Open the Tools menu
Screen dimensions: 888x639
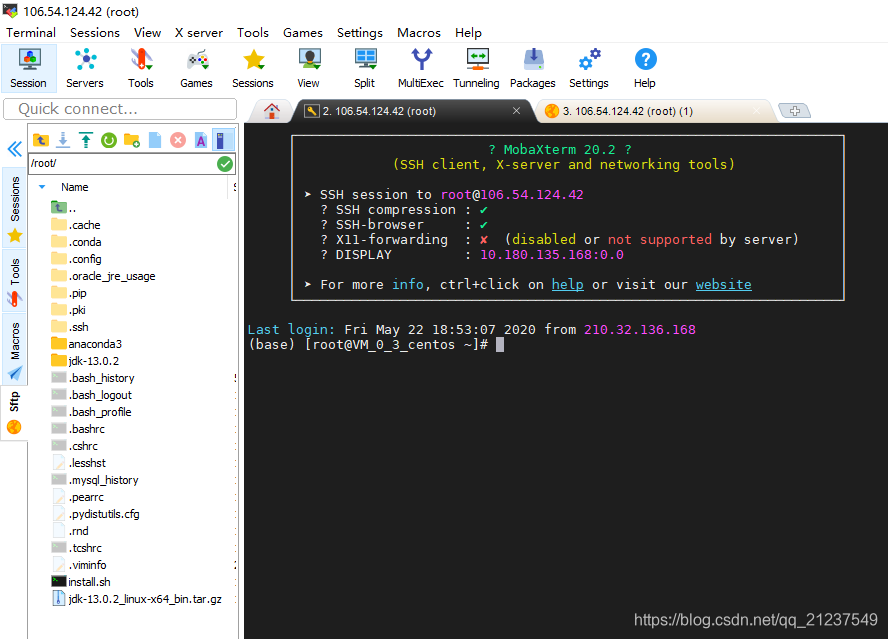(x=253, y=33)
